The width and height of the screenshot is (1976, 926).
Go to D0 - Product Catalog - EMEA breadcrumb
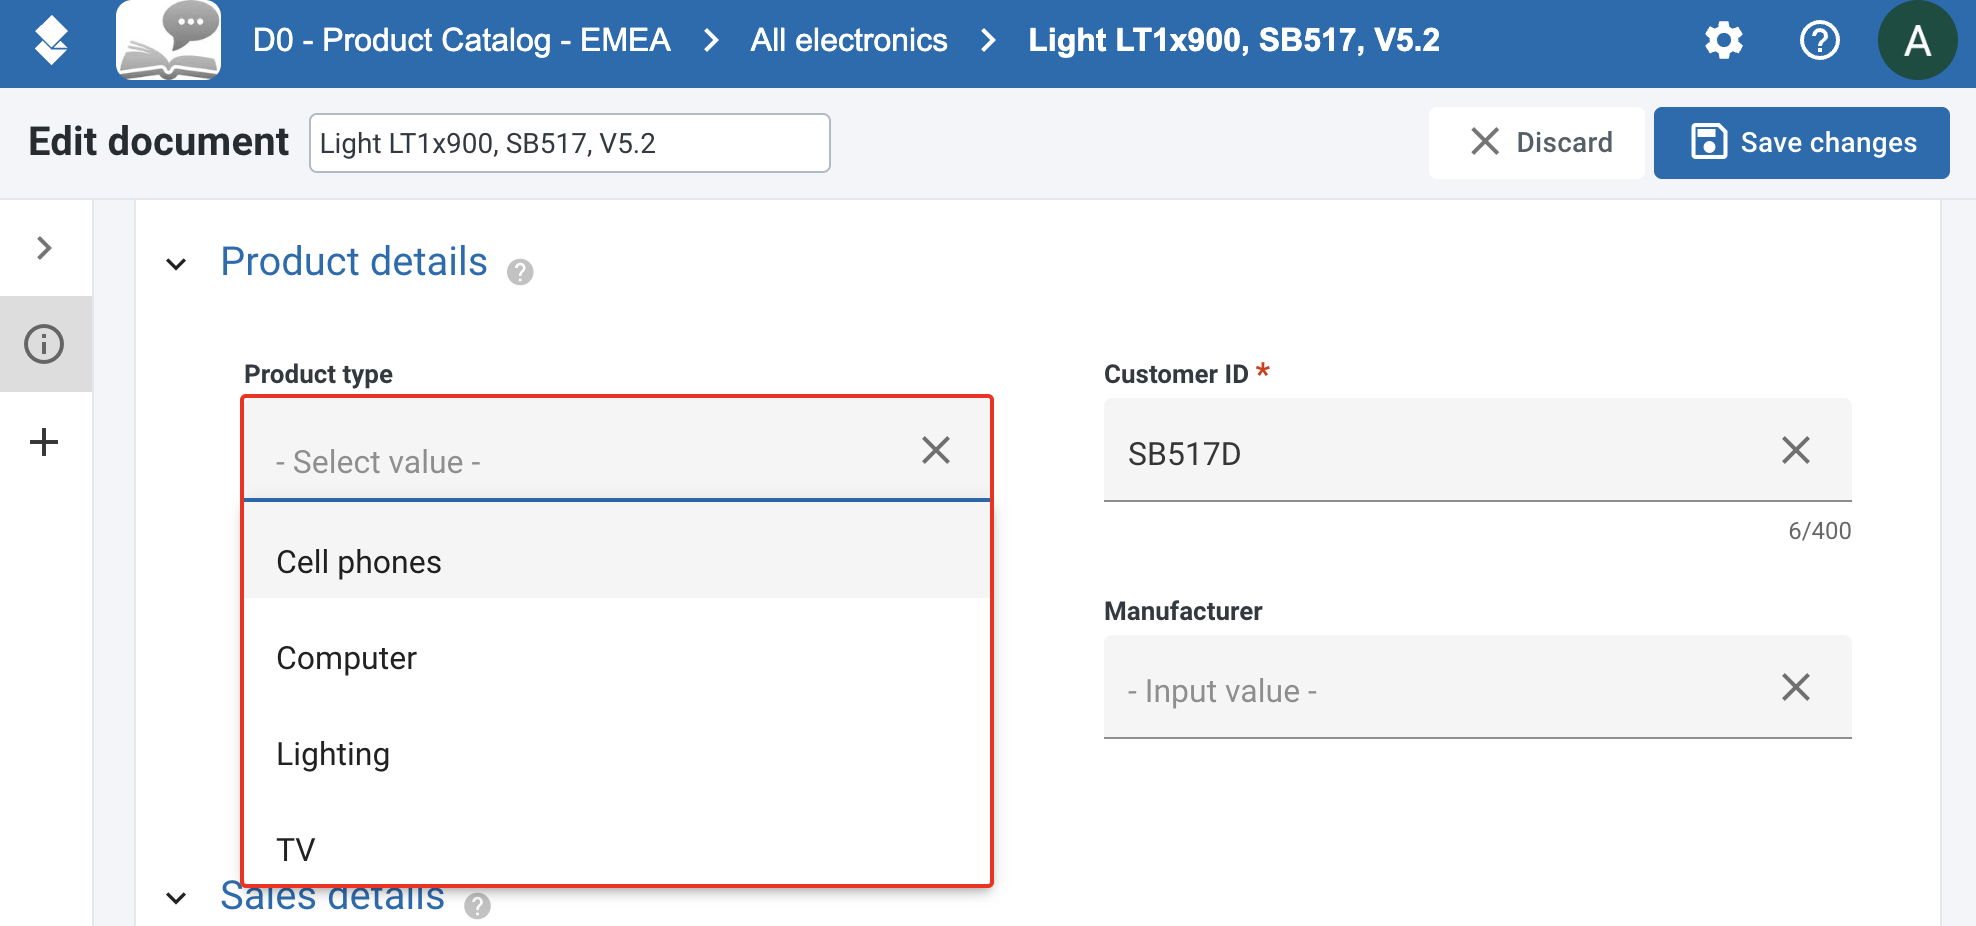[x=462, y=40]
